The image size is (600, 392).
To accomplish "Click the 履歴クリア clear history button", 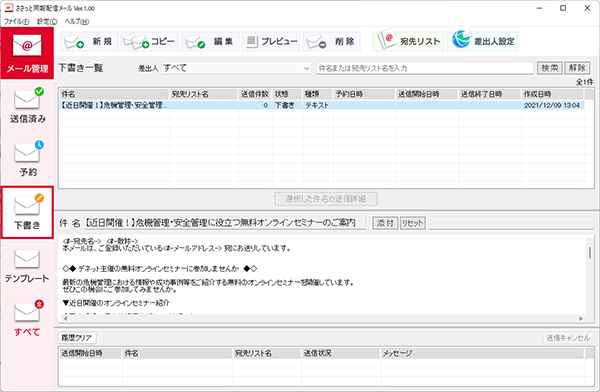I will (x=77, y=338).
